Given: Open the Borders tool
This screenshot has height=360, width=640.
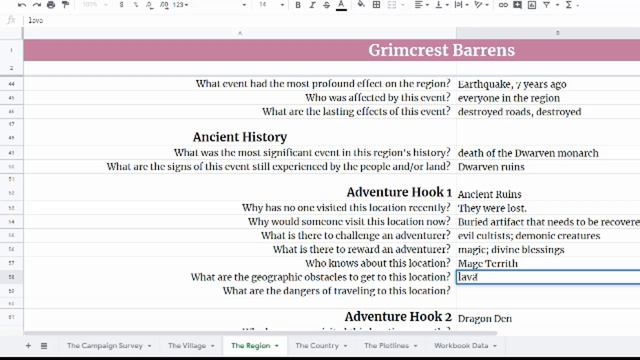Looking at the screenshot, I should click(376, 5).
